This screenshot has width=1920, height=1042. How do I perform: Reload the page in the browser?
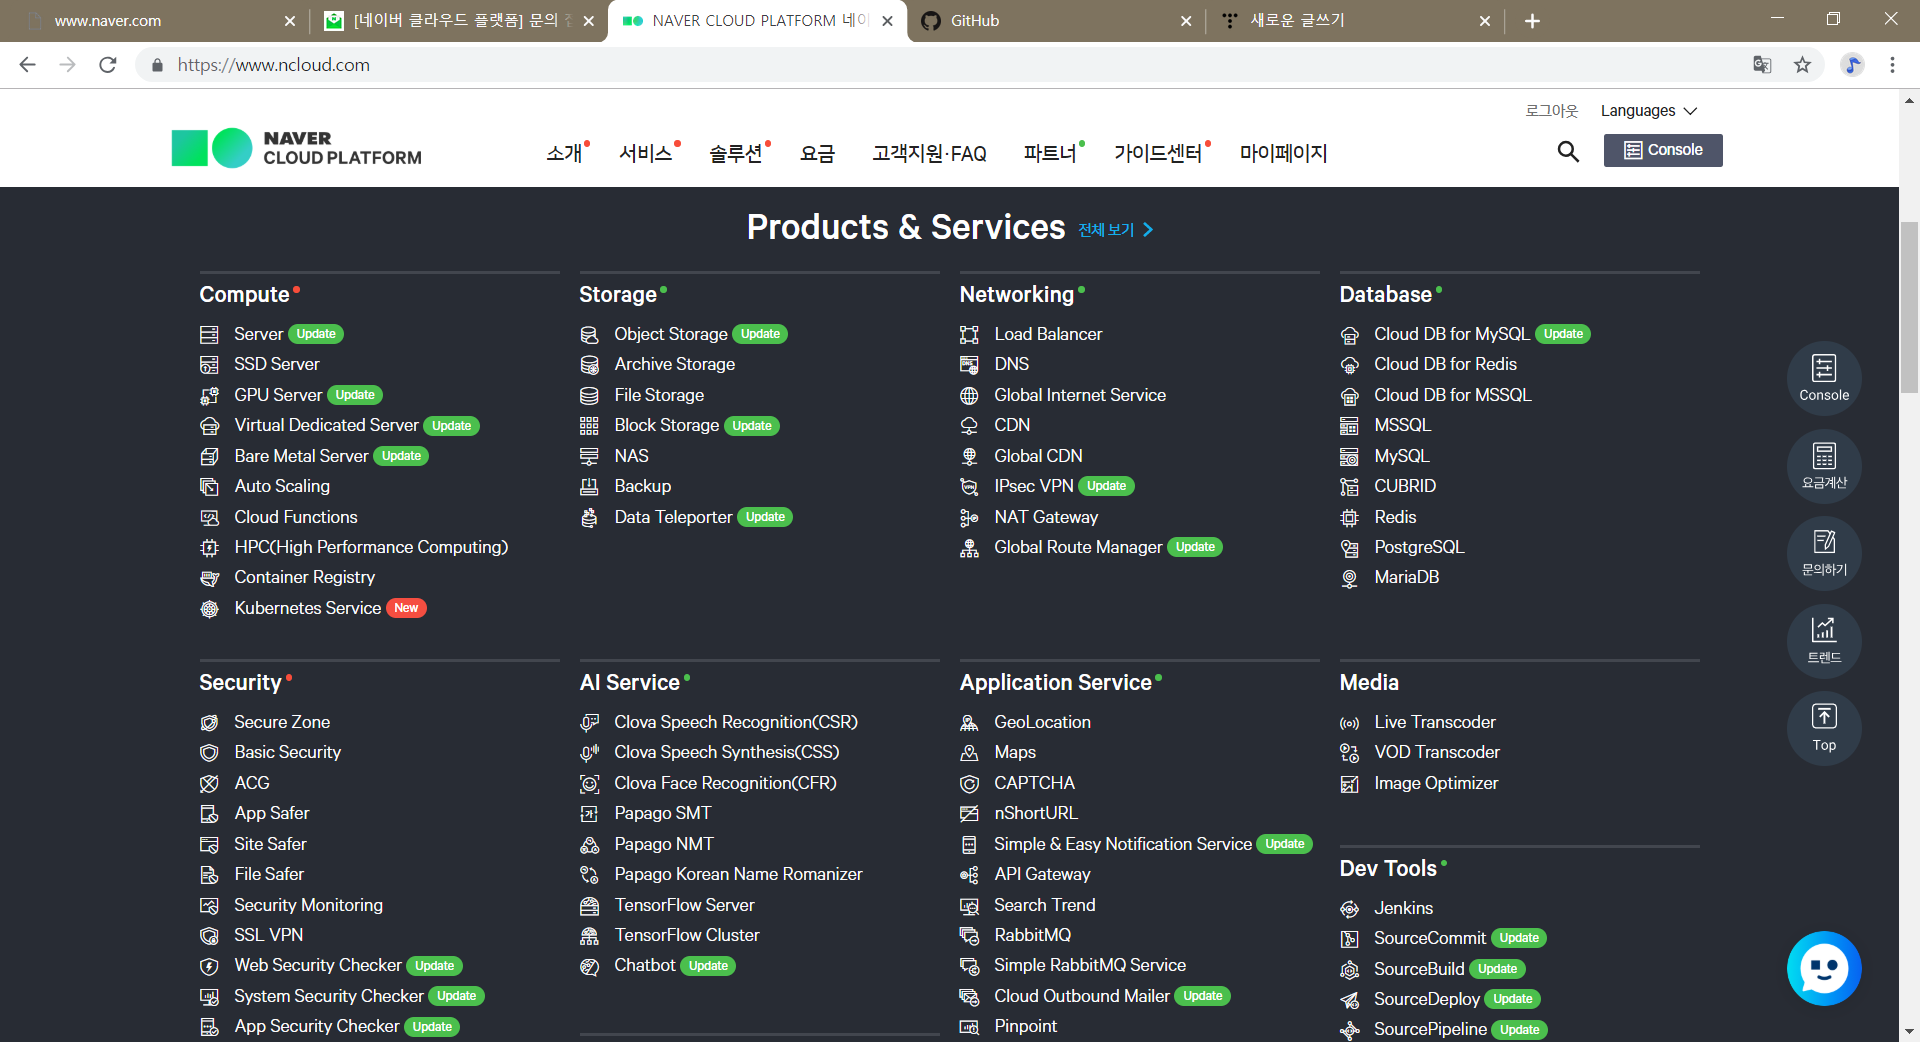(x=108, y=65)
